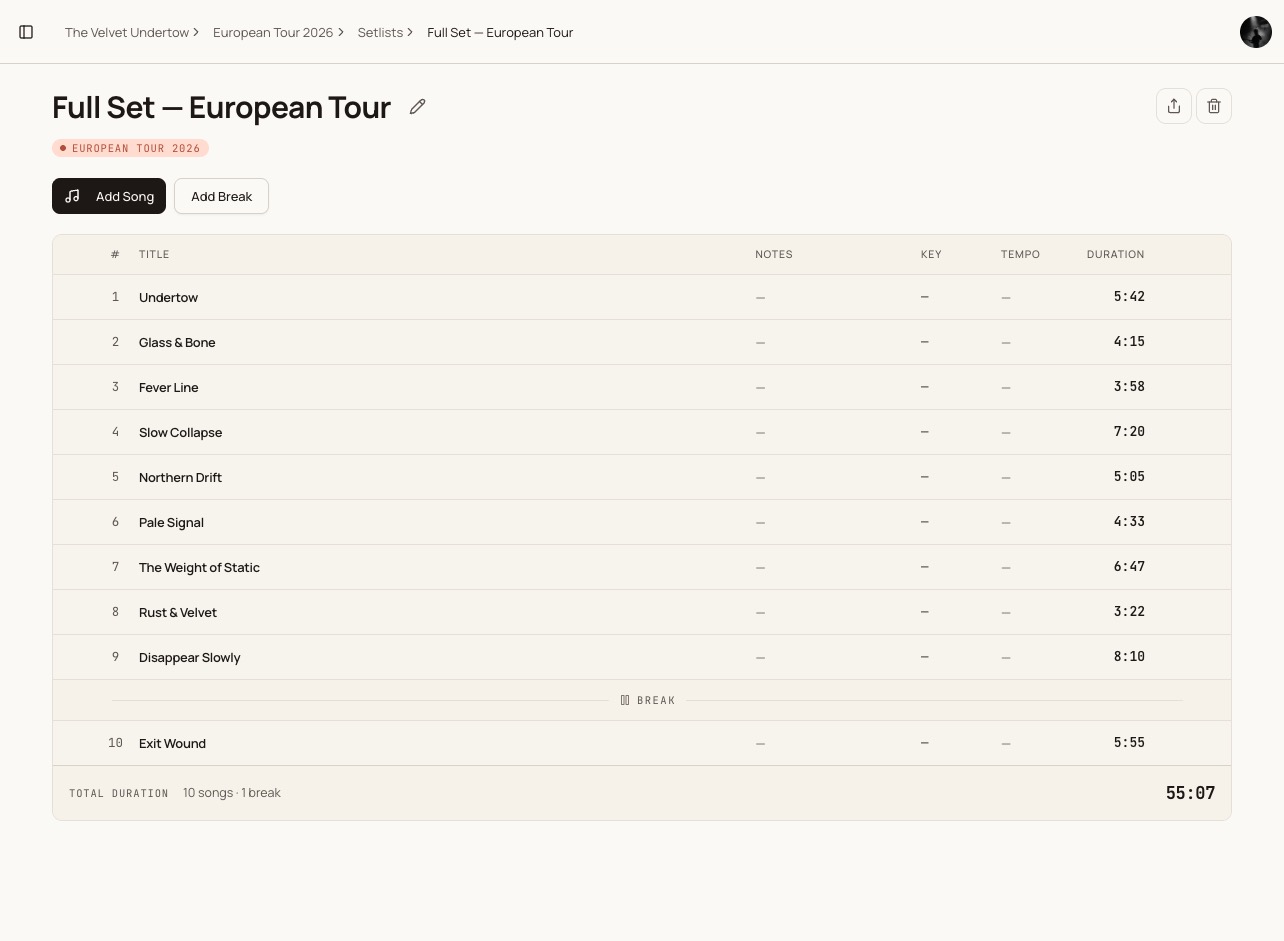The image size is (1284, 941).
Task: Select the Exit Wound song
Action: (x=172, y=743)
